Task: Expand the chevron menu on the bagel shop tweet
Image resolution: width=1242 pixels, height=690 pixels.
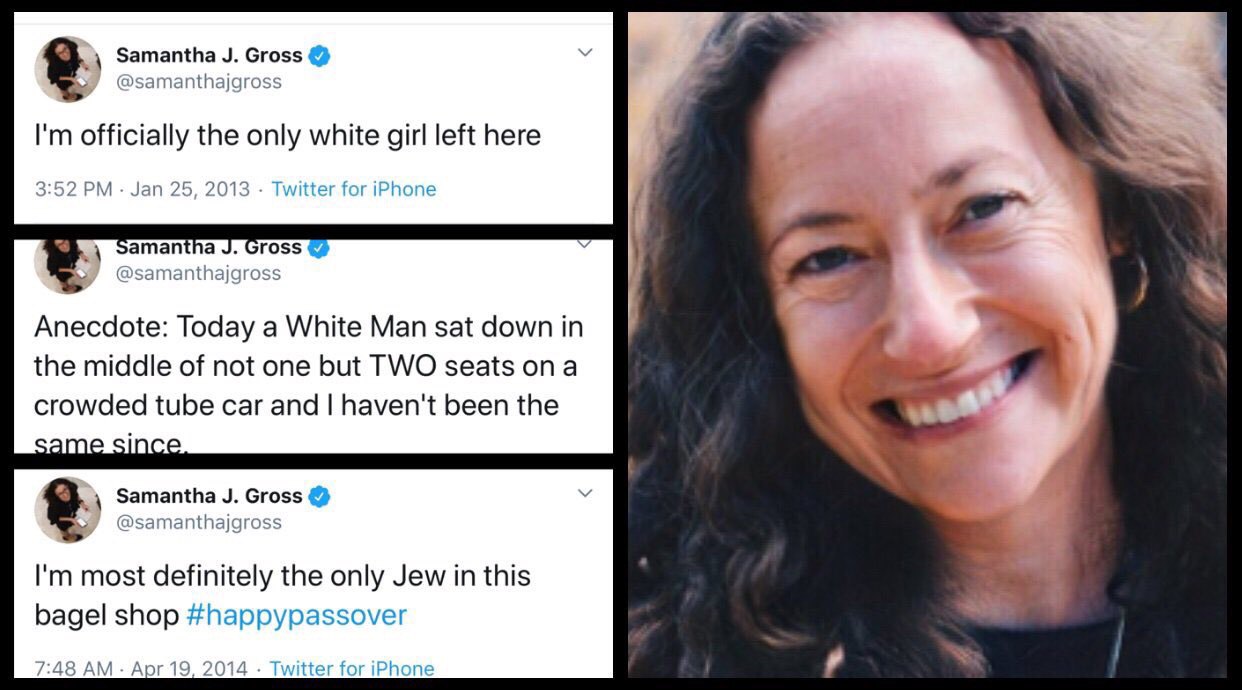Action: [x=585, y=493]
